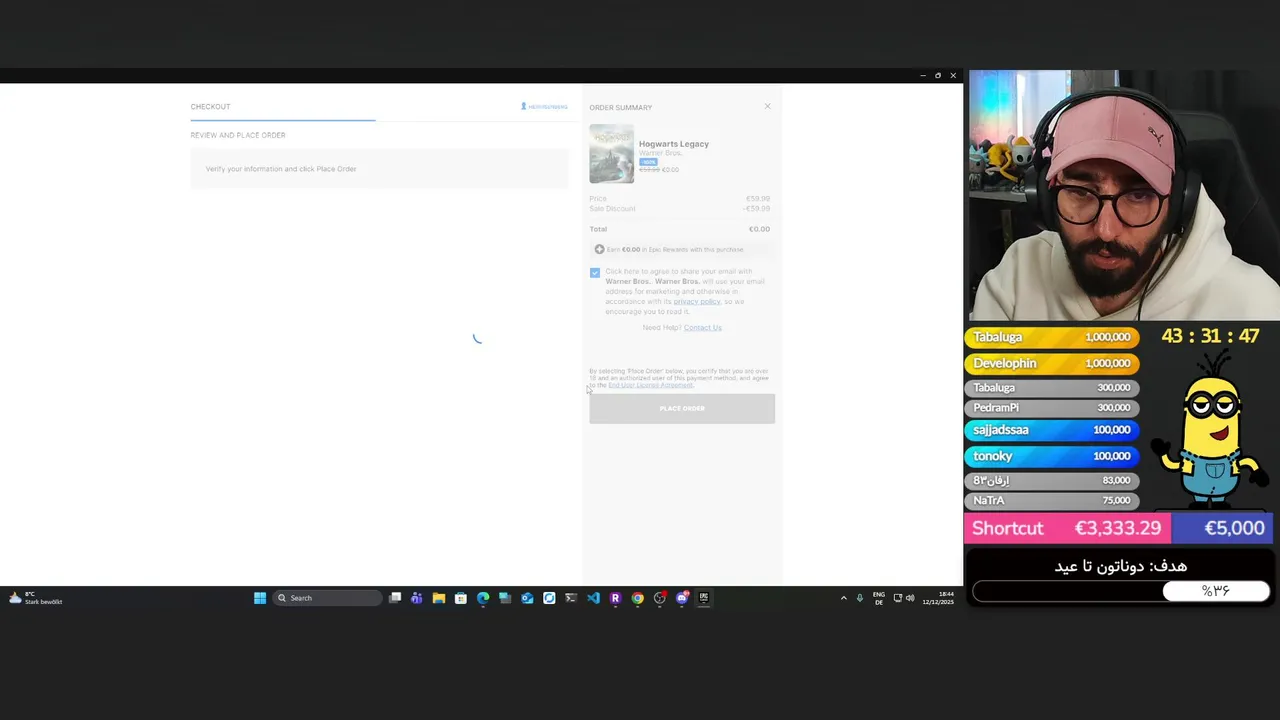Open Task View from the taskbar
The image size is (1280, 720).
pyautogui.click(x=395, y=598)
